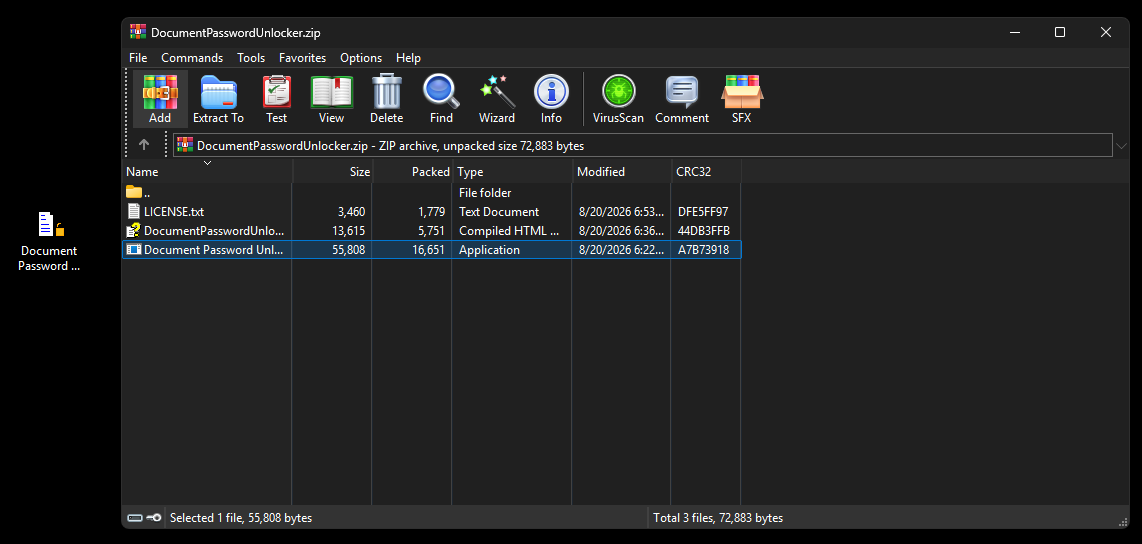Open the Favorites menu

(x=302, y=58)
